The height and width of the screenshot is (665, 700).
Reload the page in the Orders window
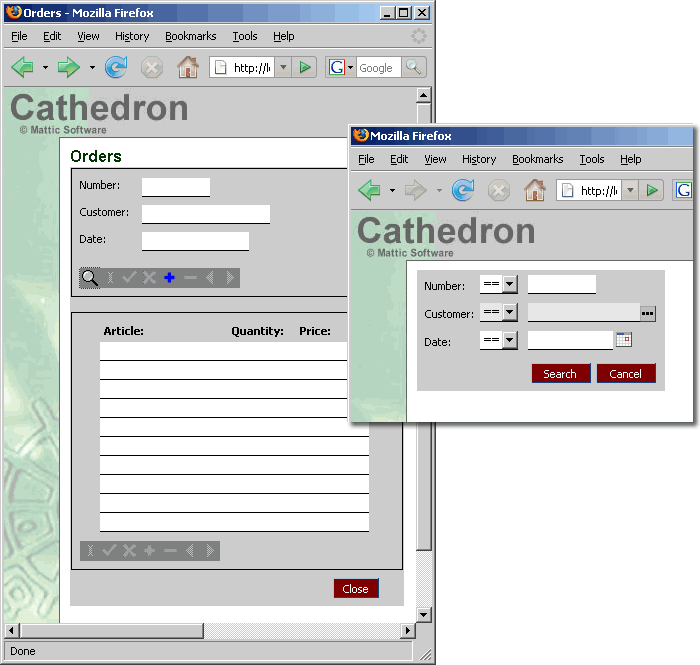tap(116, 68)
